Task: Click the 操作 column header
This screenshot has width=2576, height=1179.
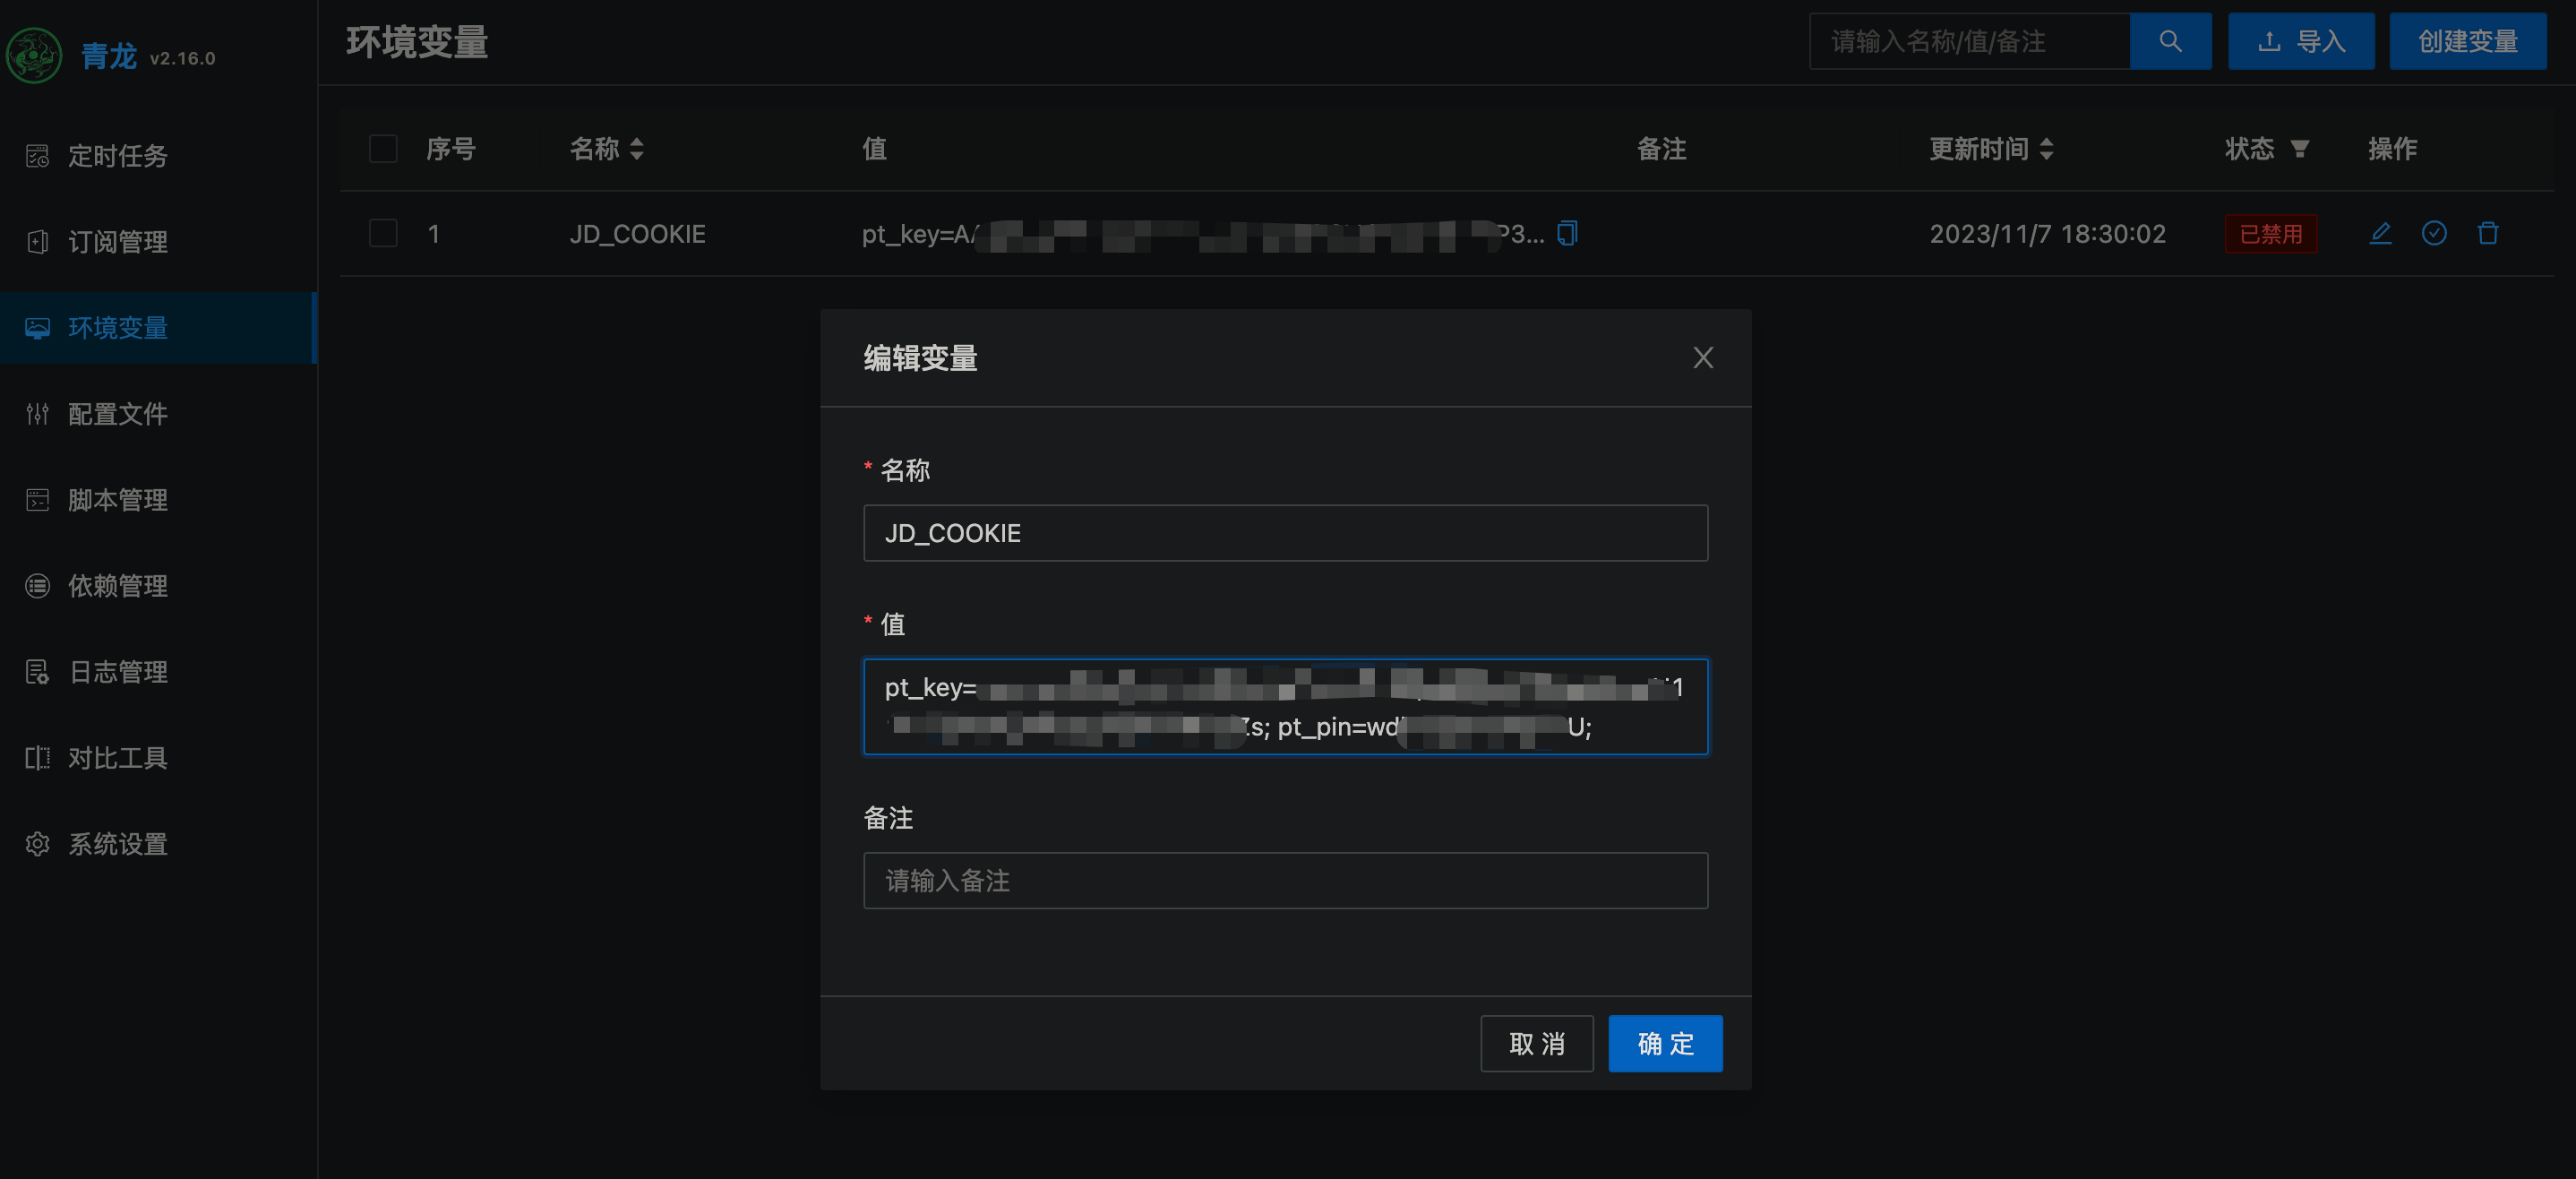Action: point(2392,149)
